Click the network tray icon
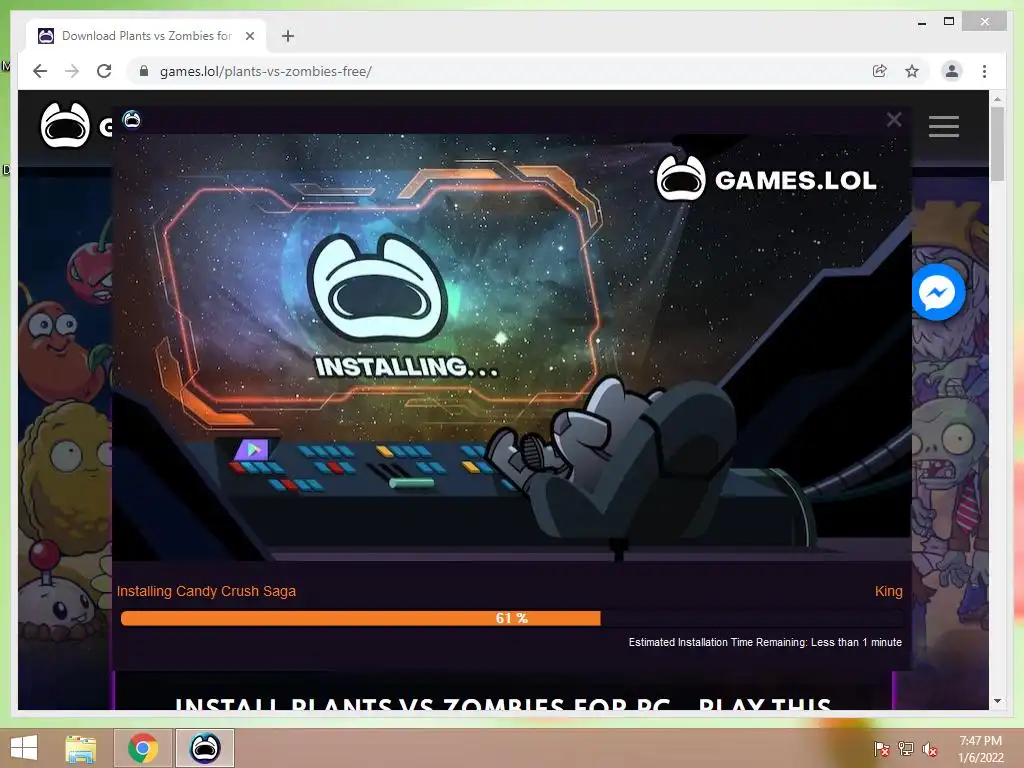This screenshot has width=1024, height=768. tap(906, 749)
